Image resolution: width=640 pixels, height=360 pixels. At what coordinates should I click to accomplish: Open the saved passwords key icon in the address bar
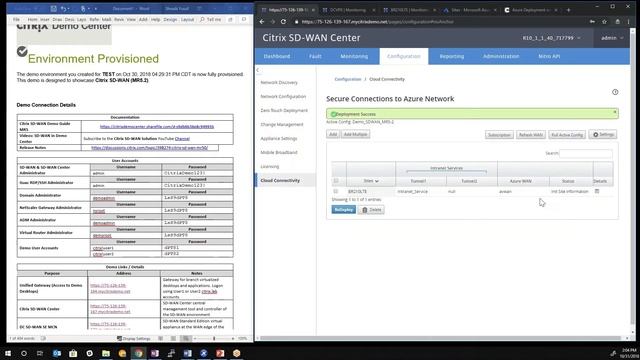592,22
